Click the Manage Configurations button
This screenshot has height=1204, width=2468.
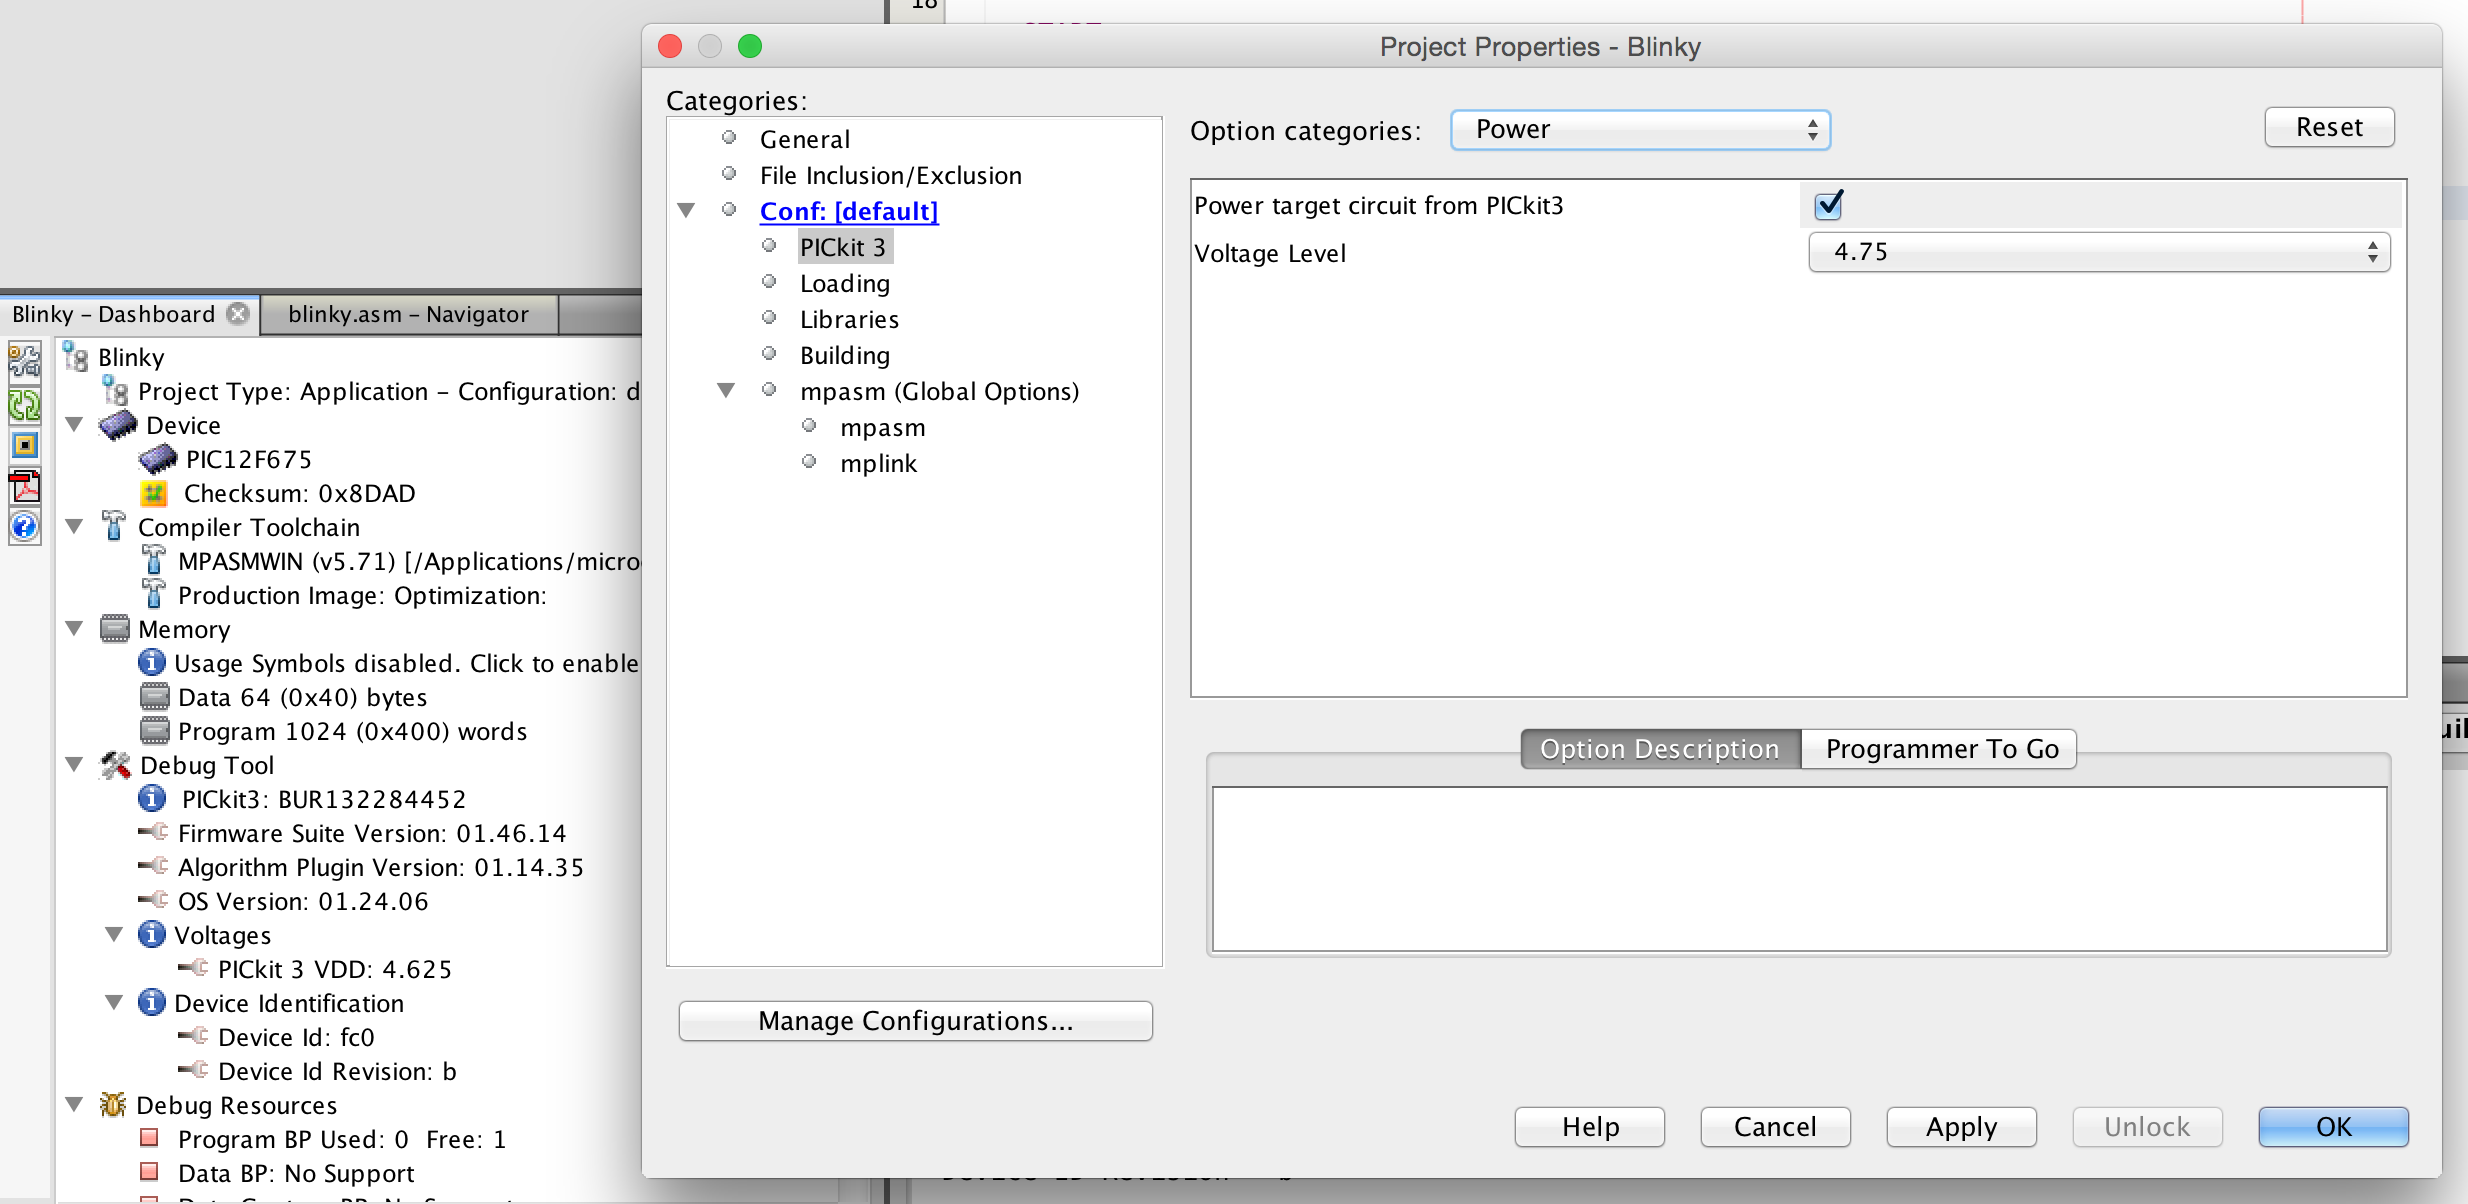pyautogui.click(x=916, y=1021)
